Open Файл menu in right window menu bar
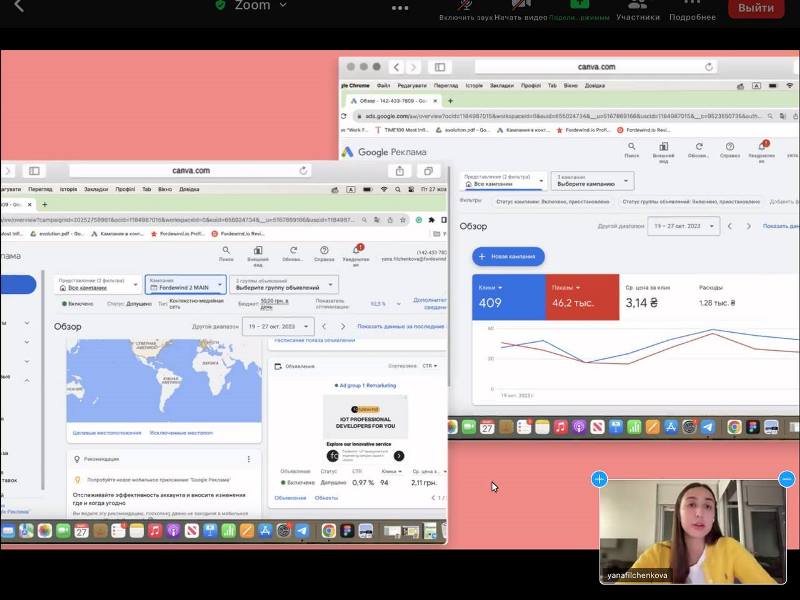Viewport: 800px width, 600px height. tap(383, 86)
